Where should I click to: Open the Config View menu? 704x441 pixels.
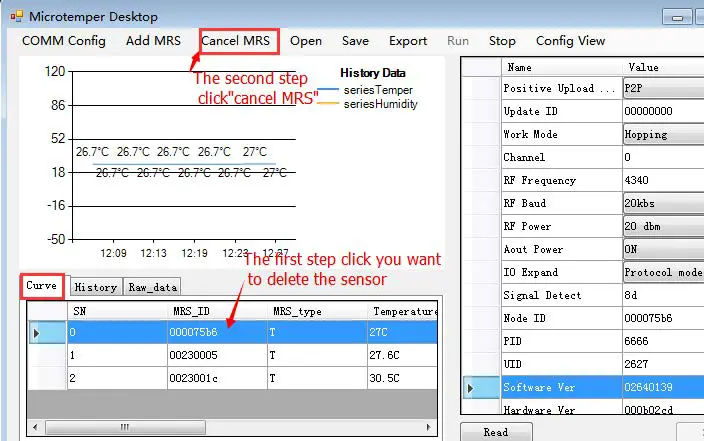tap(570, 41)
